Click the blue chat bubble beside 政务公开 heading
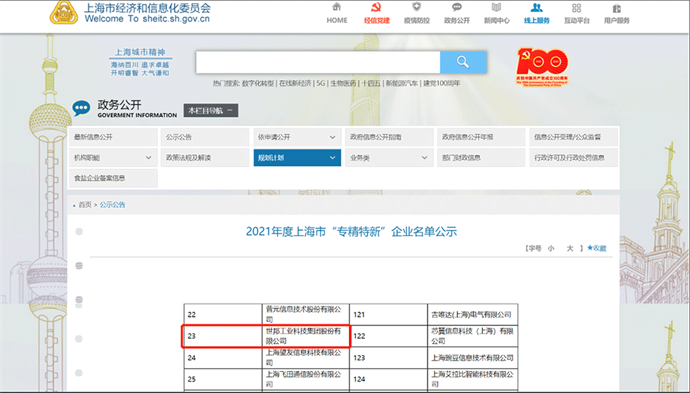Image resolution: width=690 pixels, height=393 pixels. click(x=81, y=108)
